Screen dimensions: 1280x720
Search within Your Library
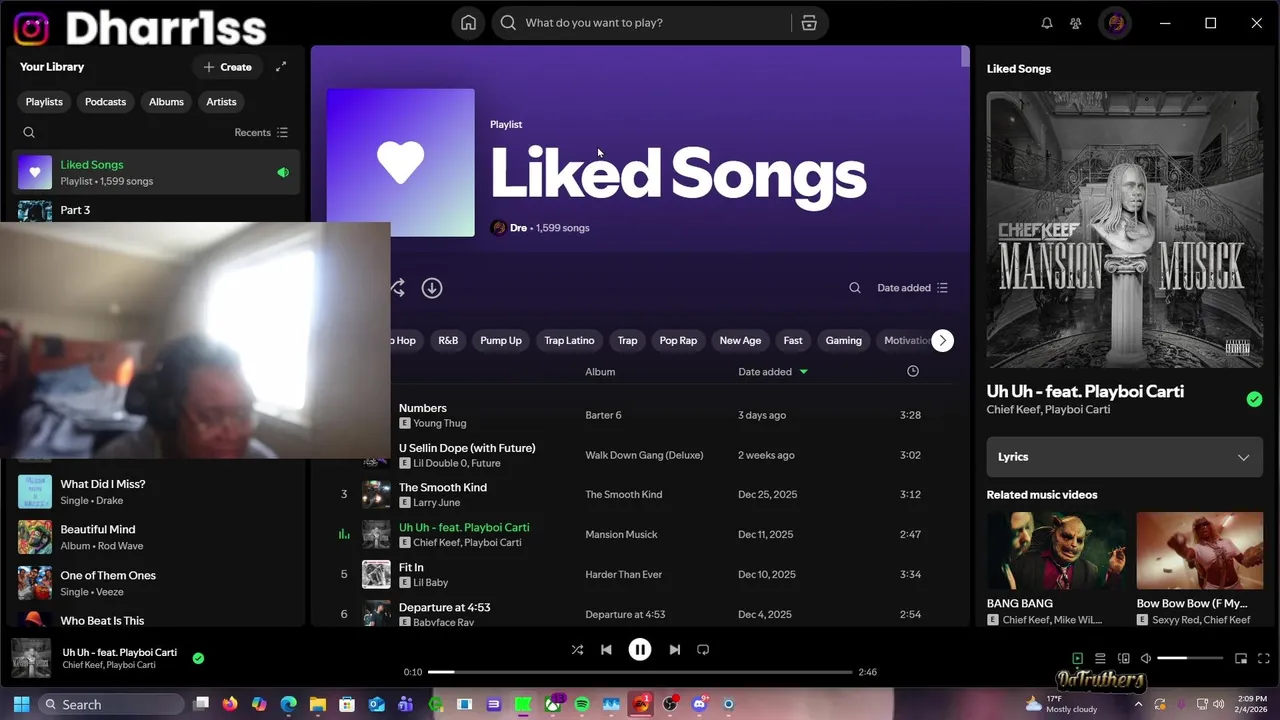(29, 132)
